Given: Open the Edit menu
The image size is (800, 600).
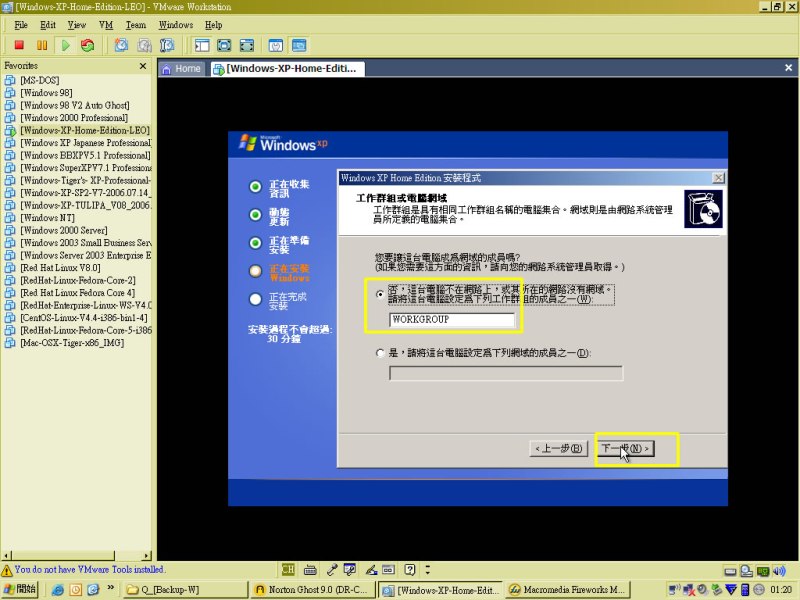Looking at the screenshot, I should (x=47, y=25).
